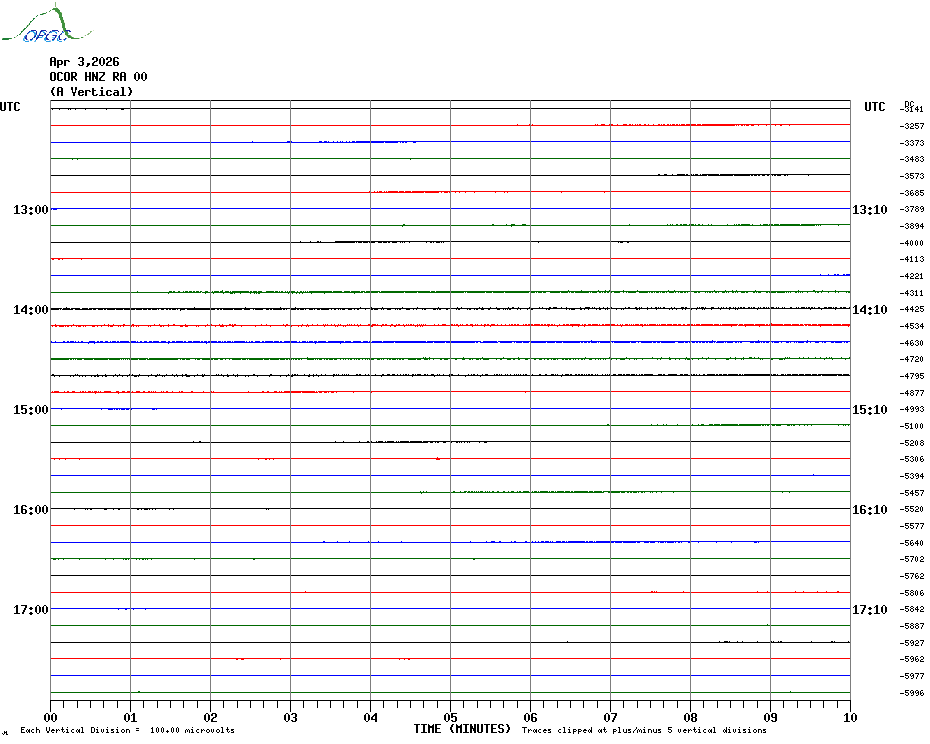
Task: Click the Each Vertical Division microvolts note
Action: pos(127,731)
